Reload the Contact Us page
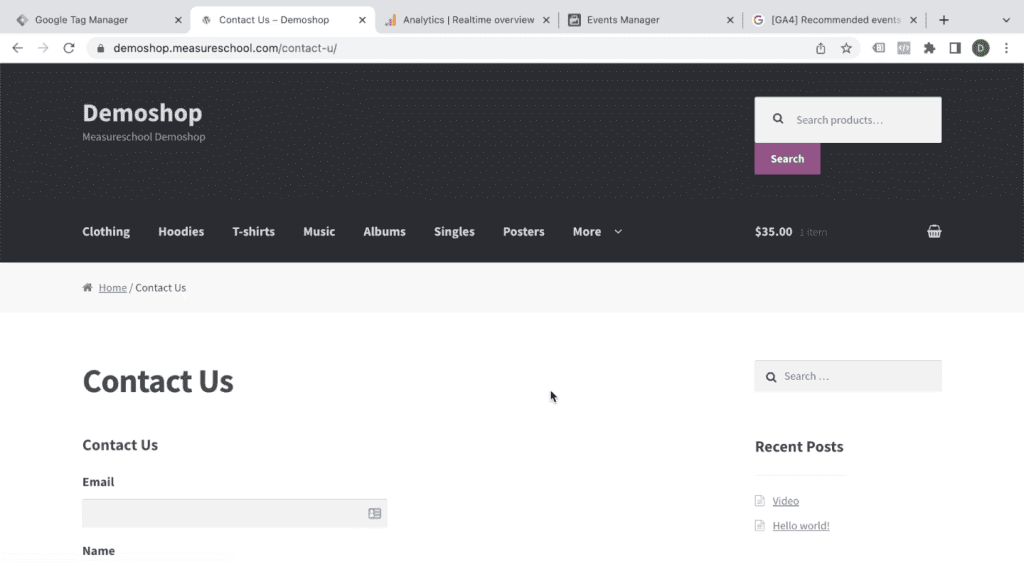1024x562 pixels. [69, 48]
